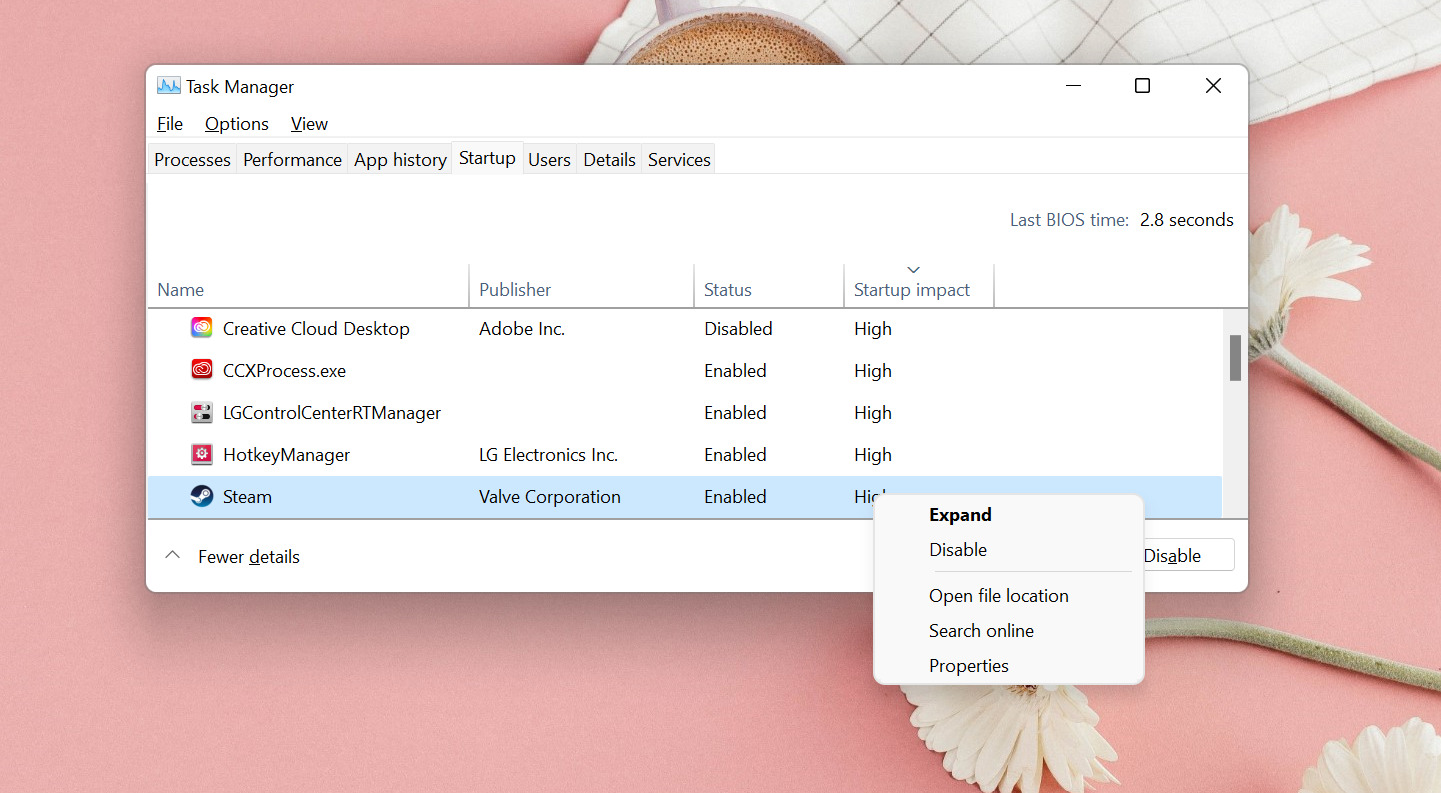Sort by the Publisher column header
The width and height of the screenshot is (1441, 793).
[x=515, y=289]
